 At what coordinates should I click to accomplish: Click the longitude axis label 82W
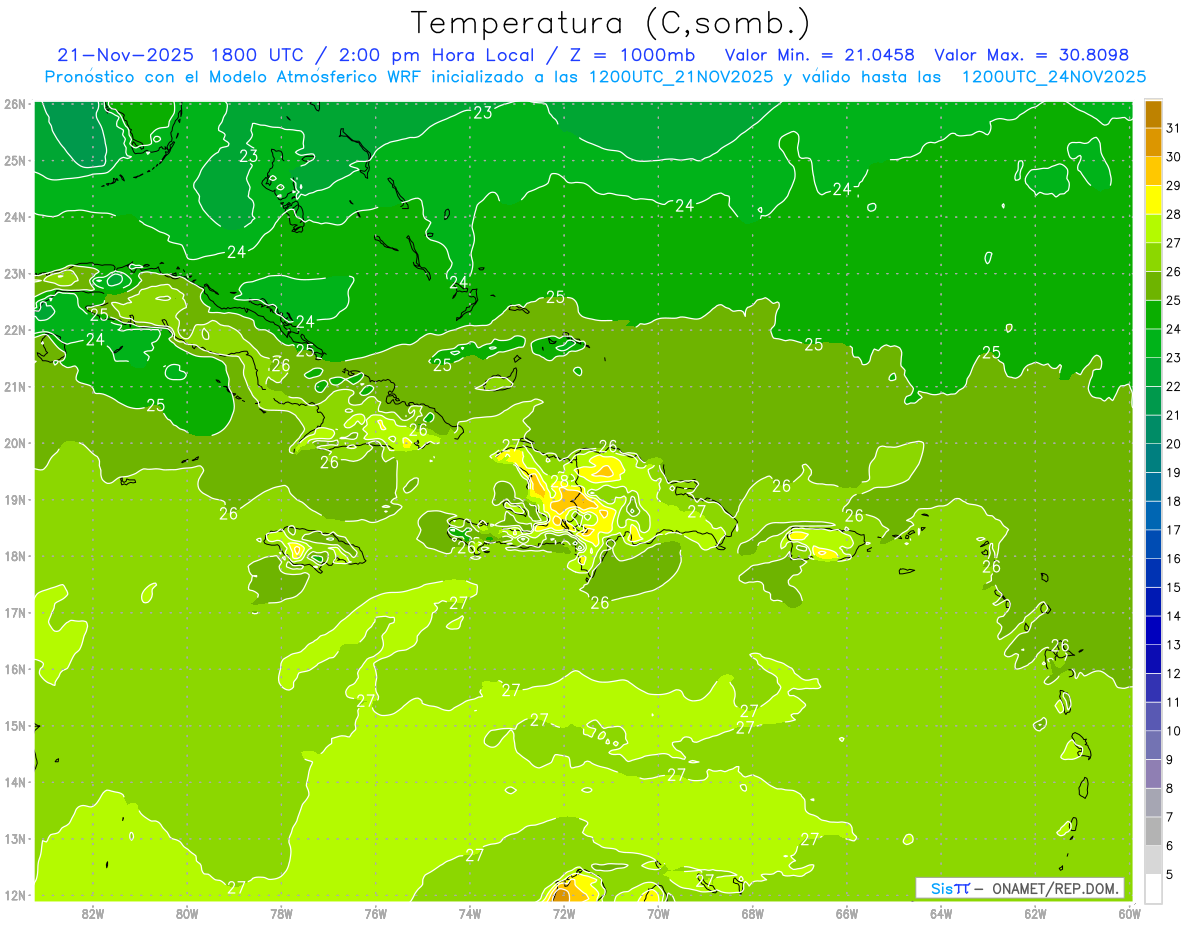coord(93,913)
